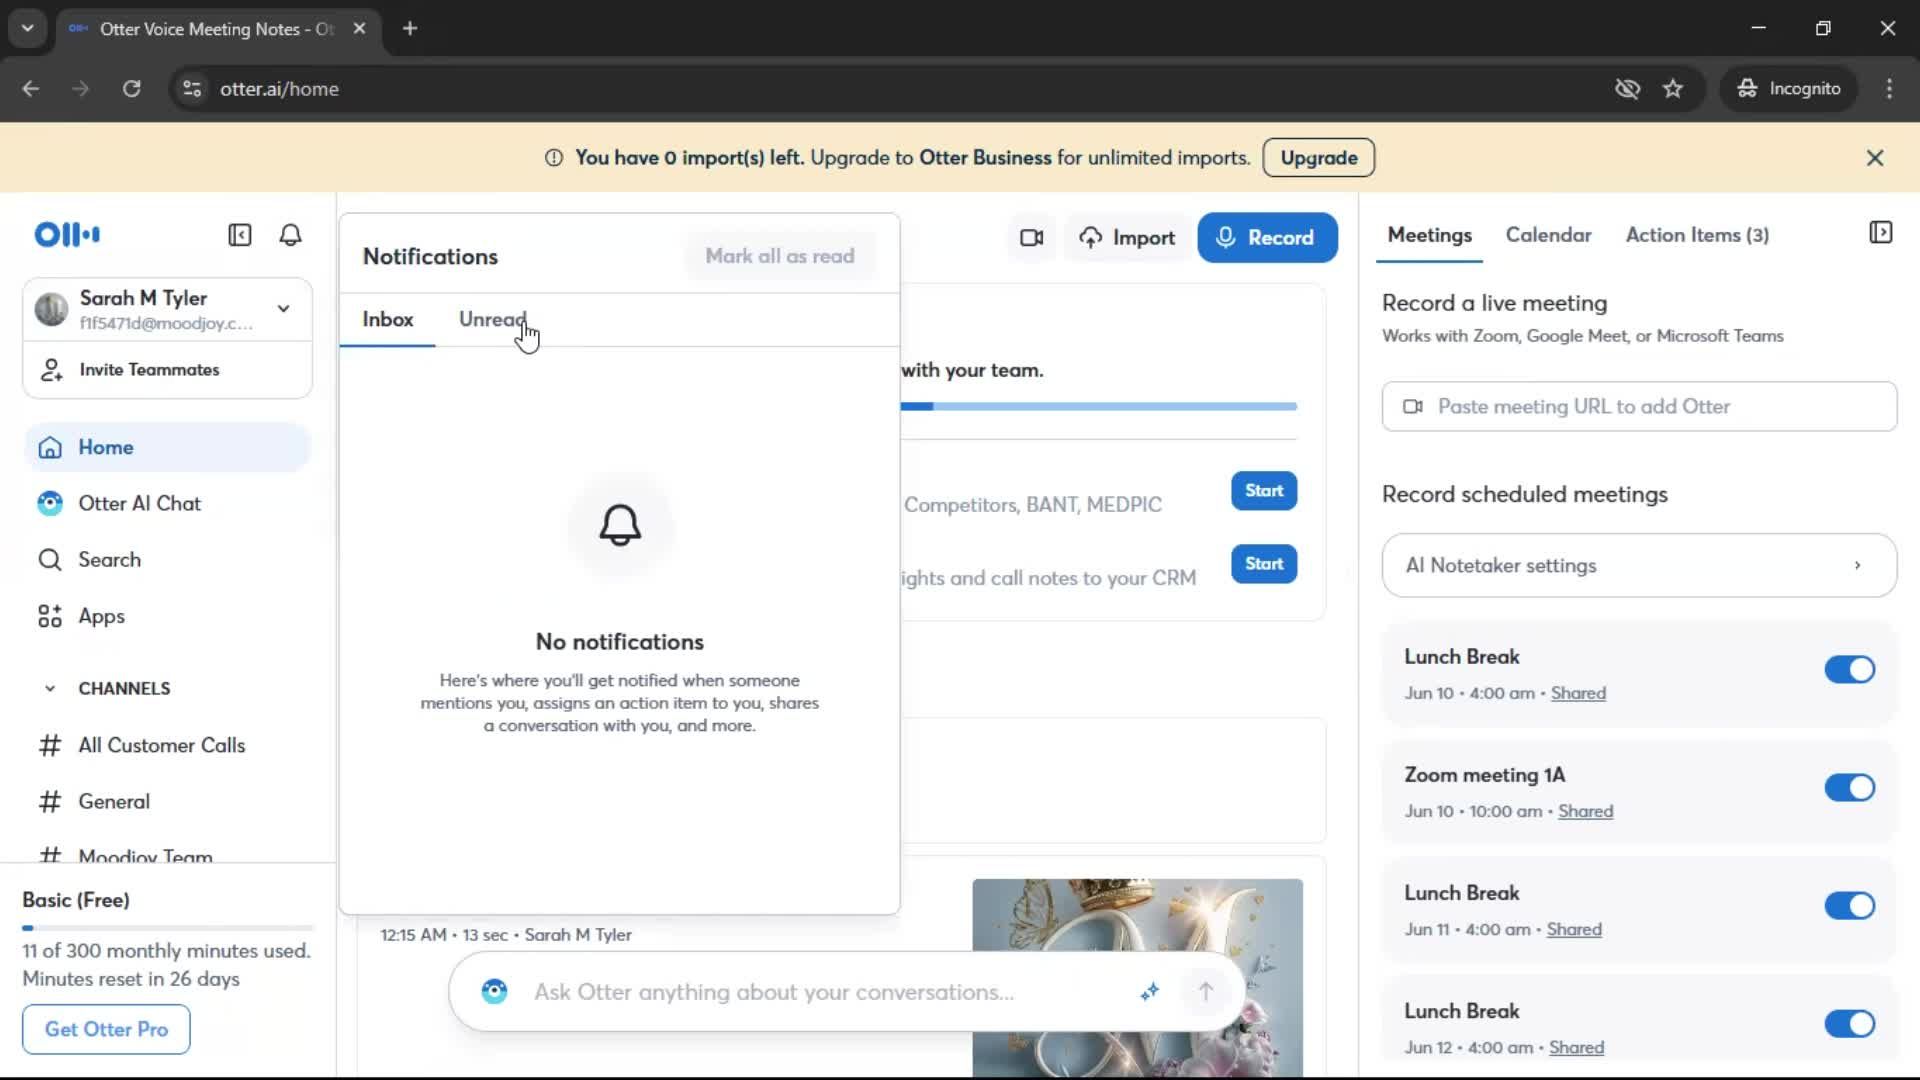Open All Customer Calls channel

point(162,745)
